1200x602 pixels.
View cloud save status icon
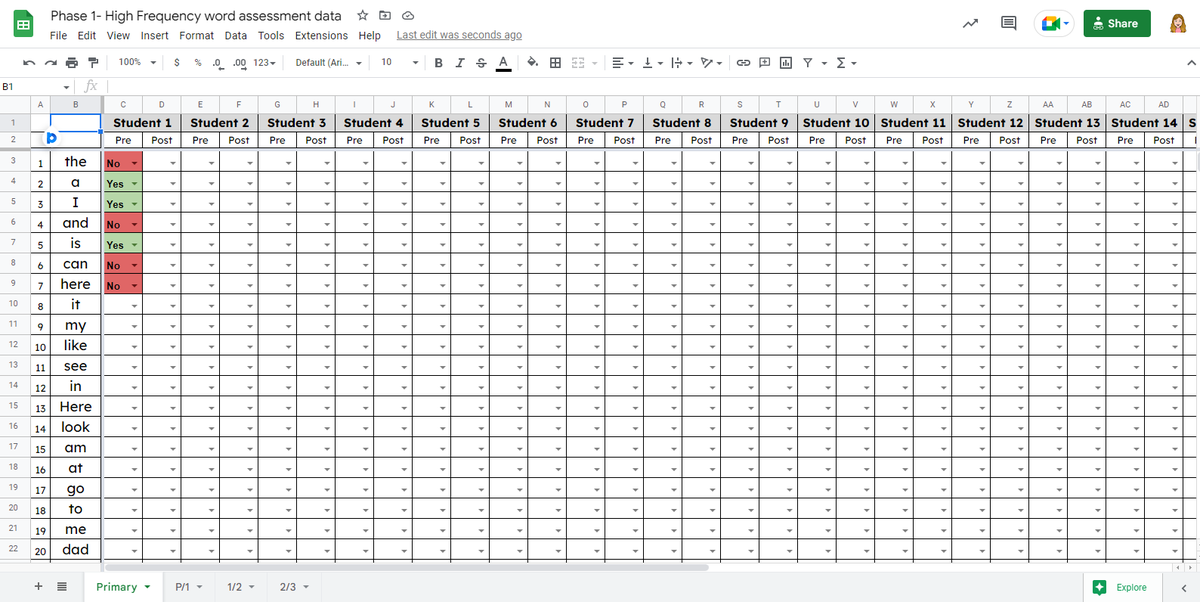coord(408,16)
